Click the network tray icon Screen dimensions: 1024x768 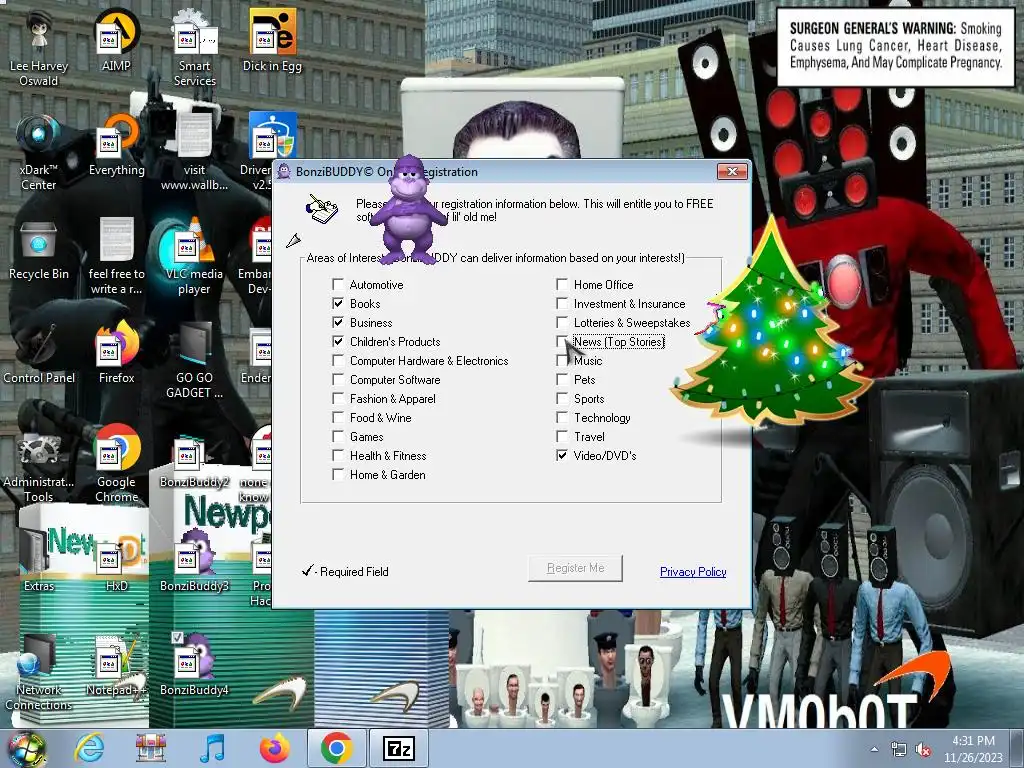coord(899,750)
